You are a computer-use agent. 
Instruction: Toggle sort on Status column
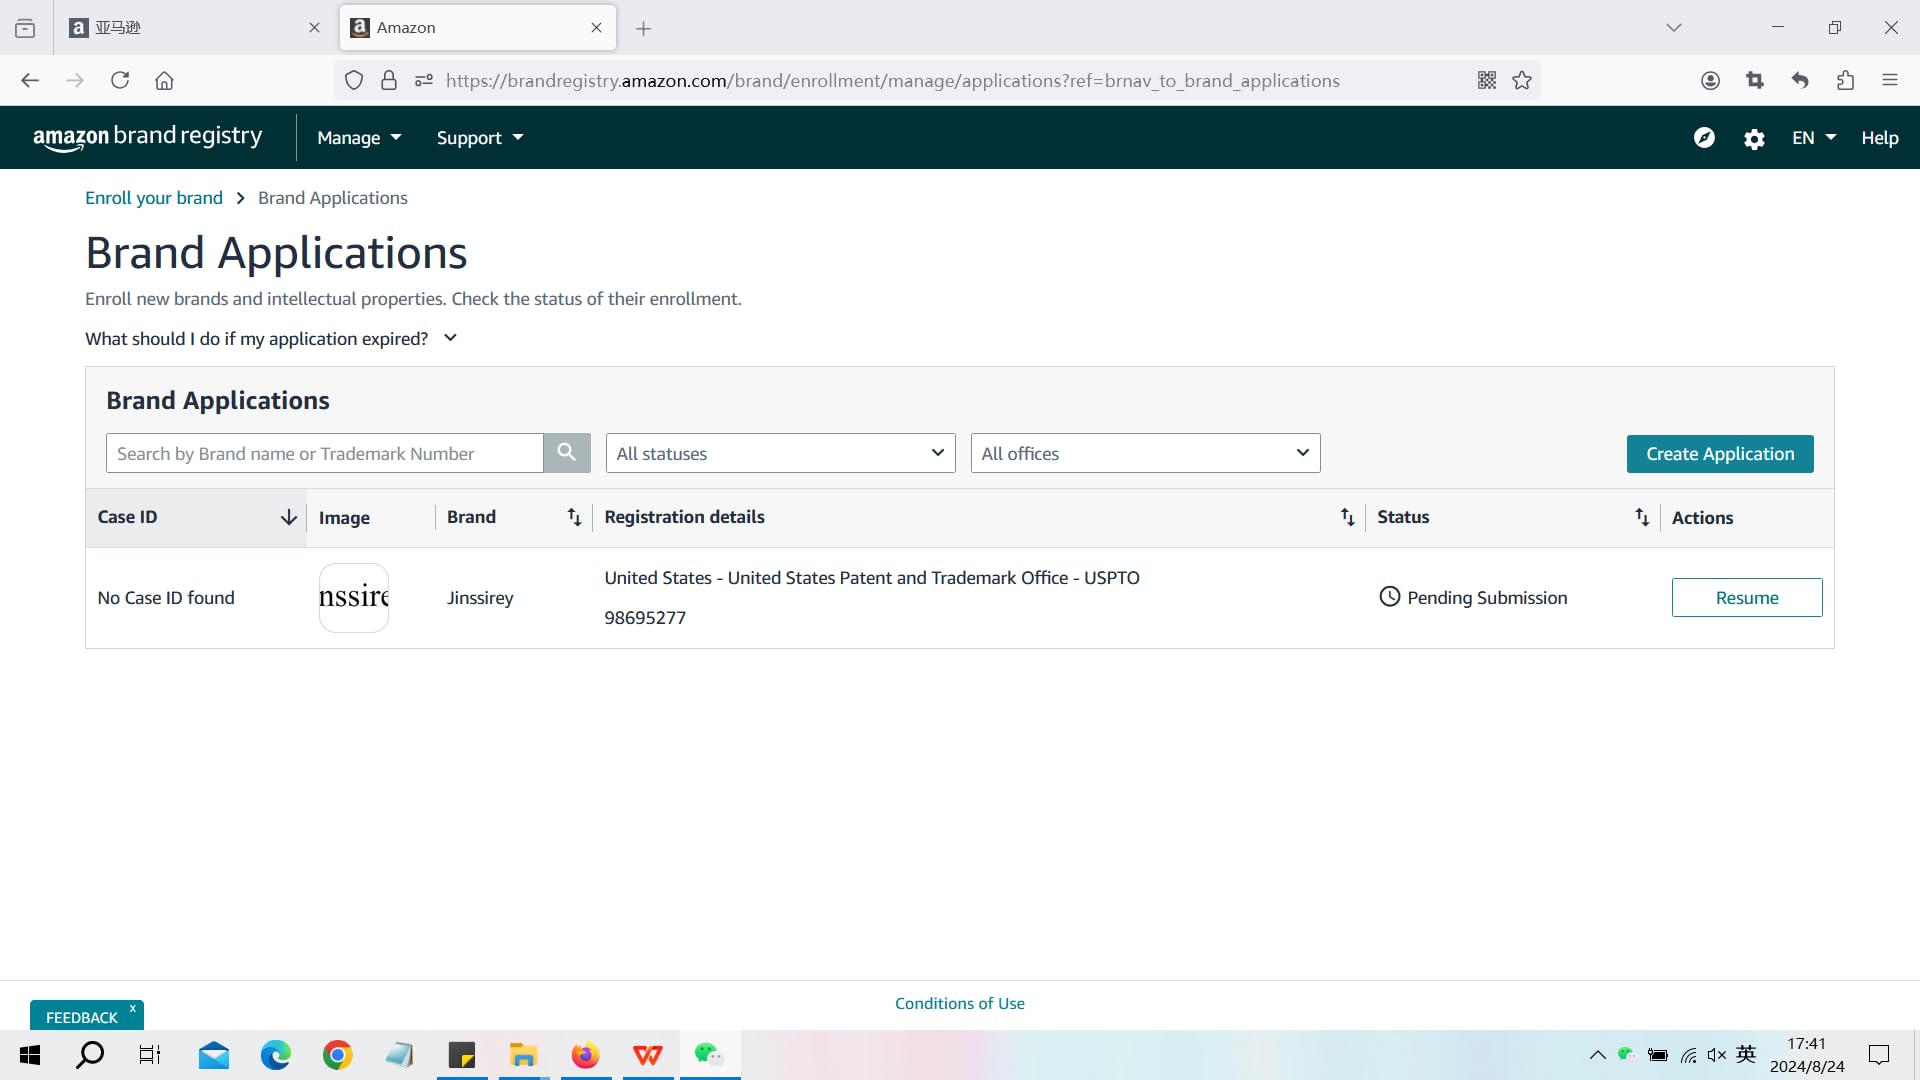1642,517
